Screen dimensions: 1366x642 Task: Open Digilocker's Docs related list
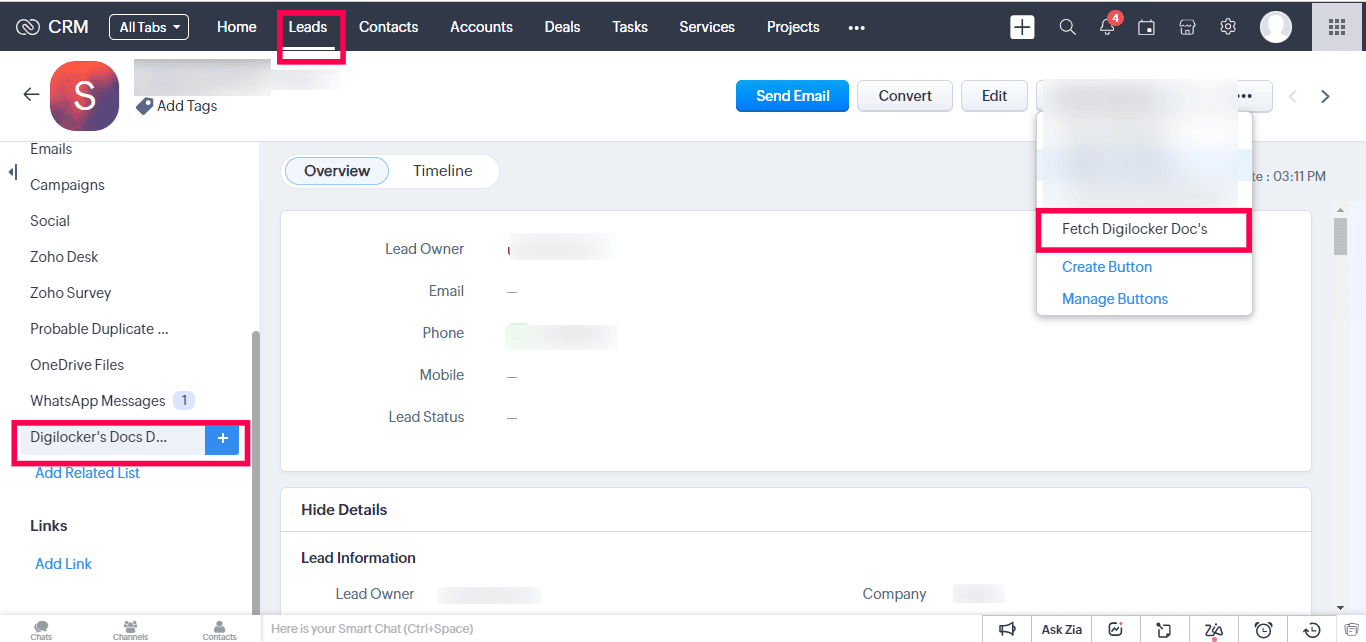(98, 437)
